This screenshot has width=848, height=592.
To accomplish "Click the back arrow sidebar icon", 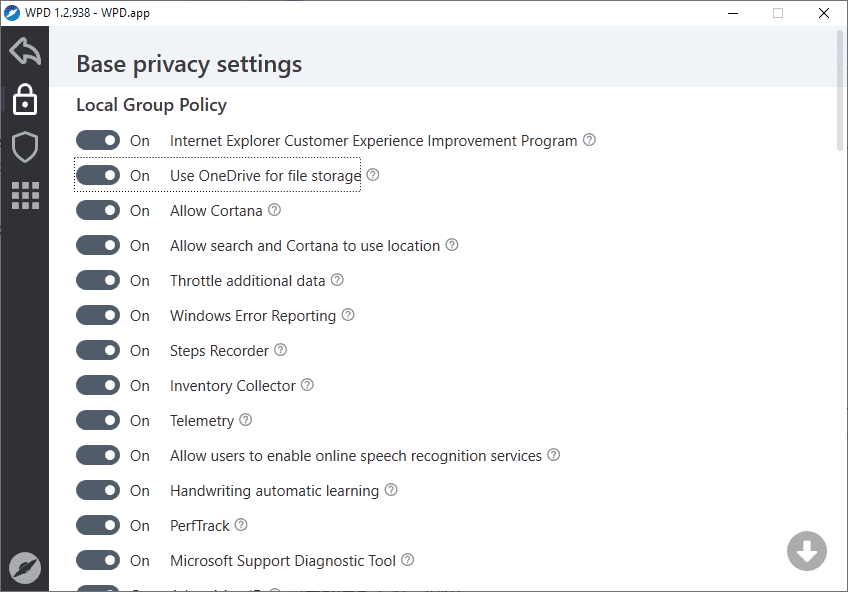I will (x=25, y=51).
